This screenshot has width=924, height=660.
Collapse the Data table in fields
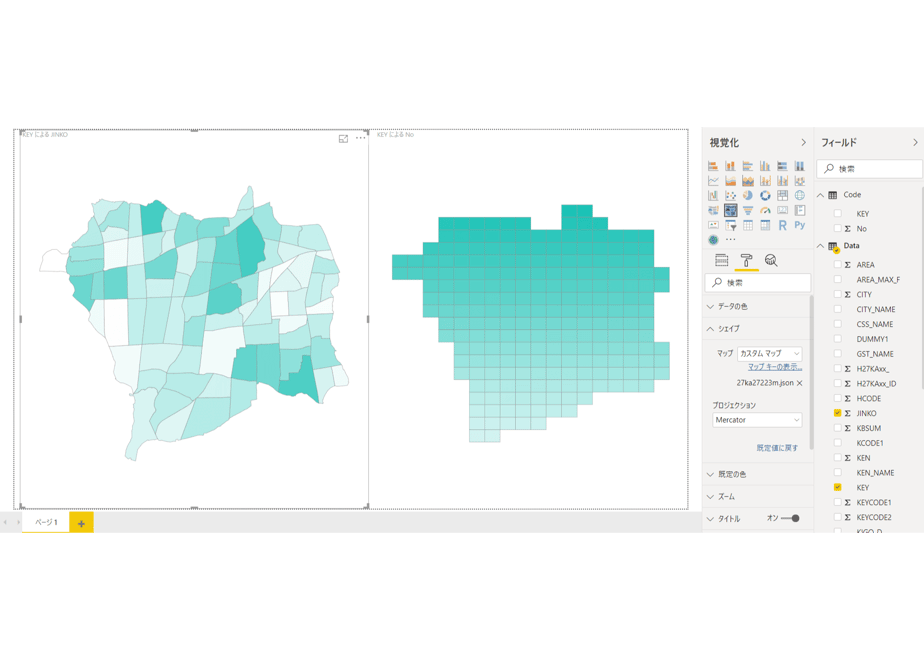click(820, 246)
